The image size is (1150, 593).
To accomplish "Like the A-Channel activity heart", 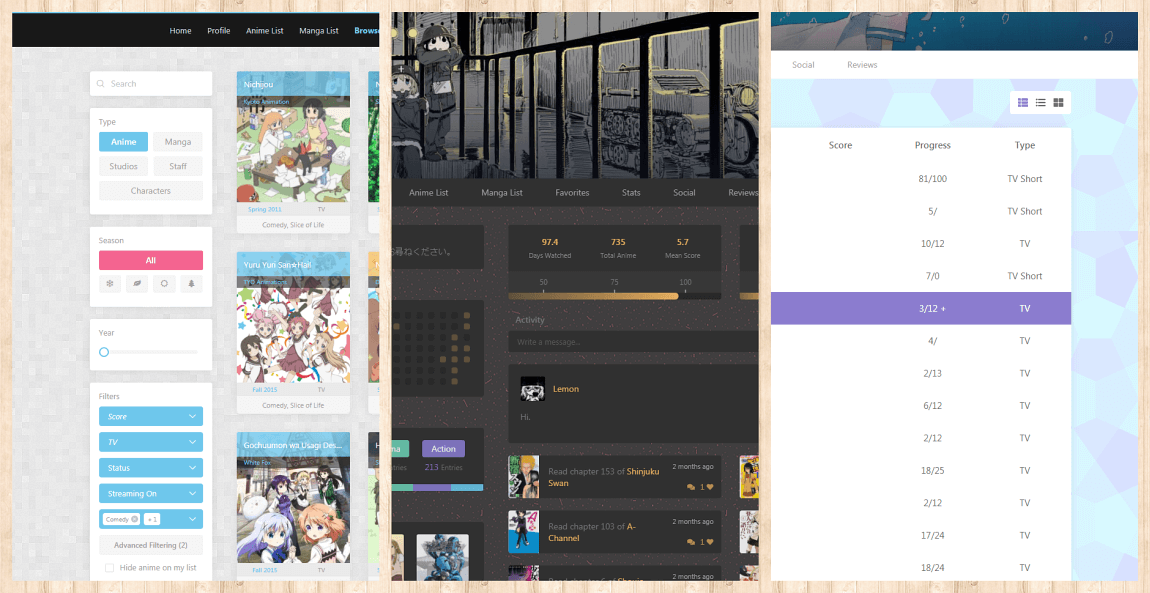I will [x=710, y=542].
